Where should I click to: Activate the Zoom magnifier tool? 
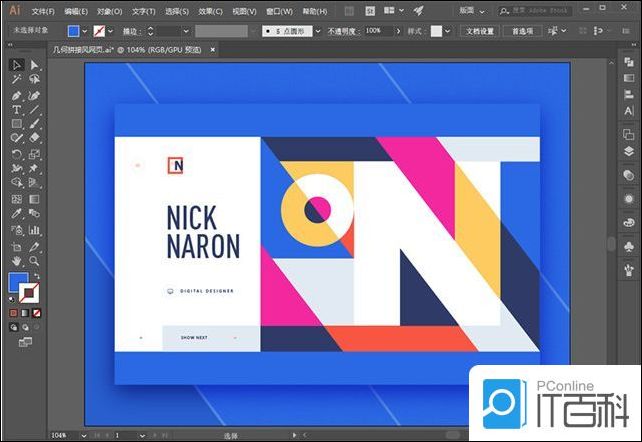click(34, 260)
